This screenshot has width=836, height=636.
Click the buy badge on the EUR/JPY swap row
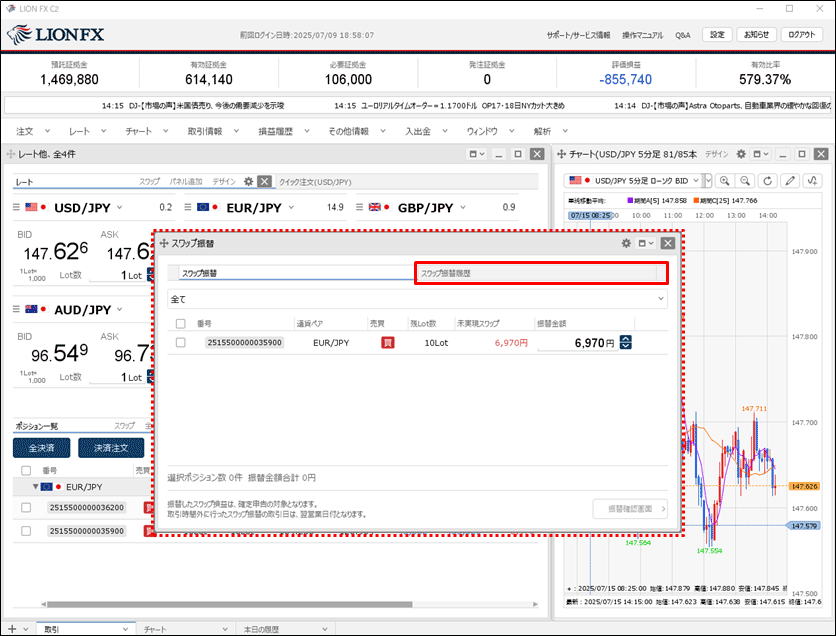click(388, 342)
